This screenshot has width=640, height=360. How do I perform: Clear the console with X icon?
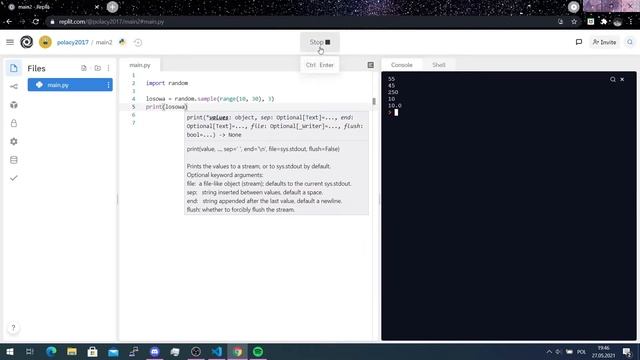[622, 79]
